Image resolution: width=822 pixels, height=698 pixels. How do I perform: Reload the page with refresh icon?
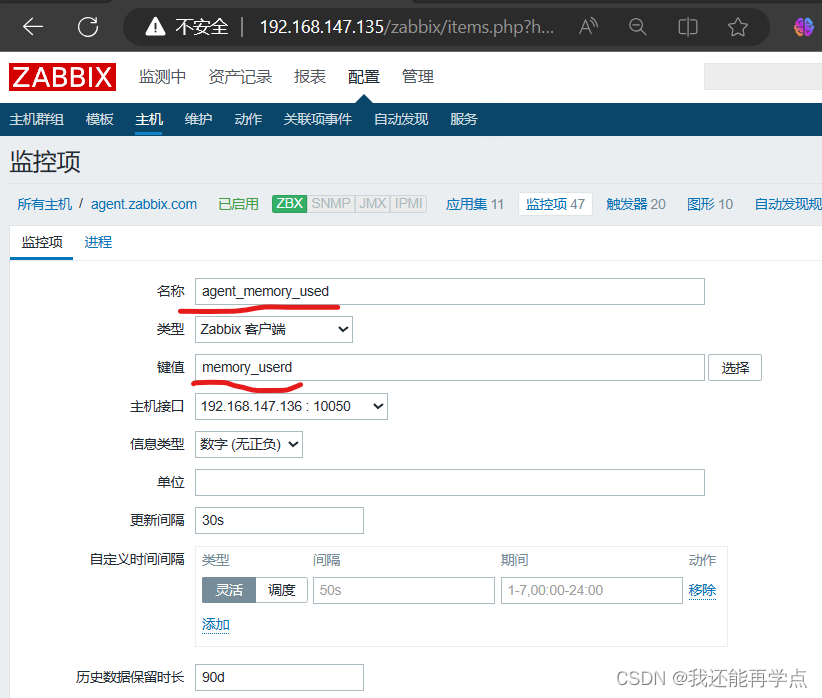point(88,27)
